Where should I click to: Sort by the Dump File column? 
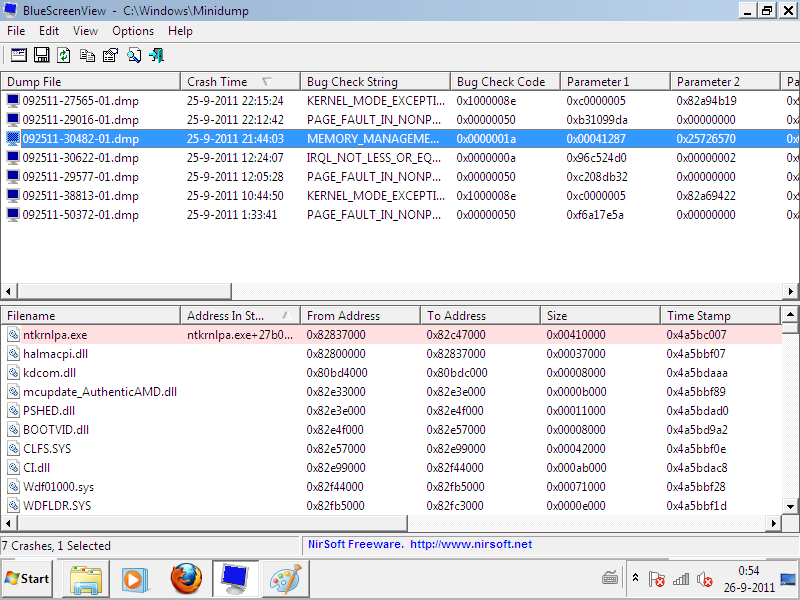(91, 82)
